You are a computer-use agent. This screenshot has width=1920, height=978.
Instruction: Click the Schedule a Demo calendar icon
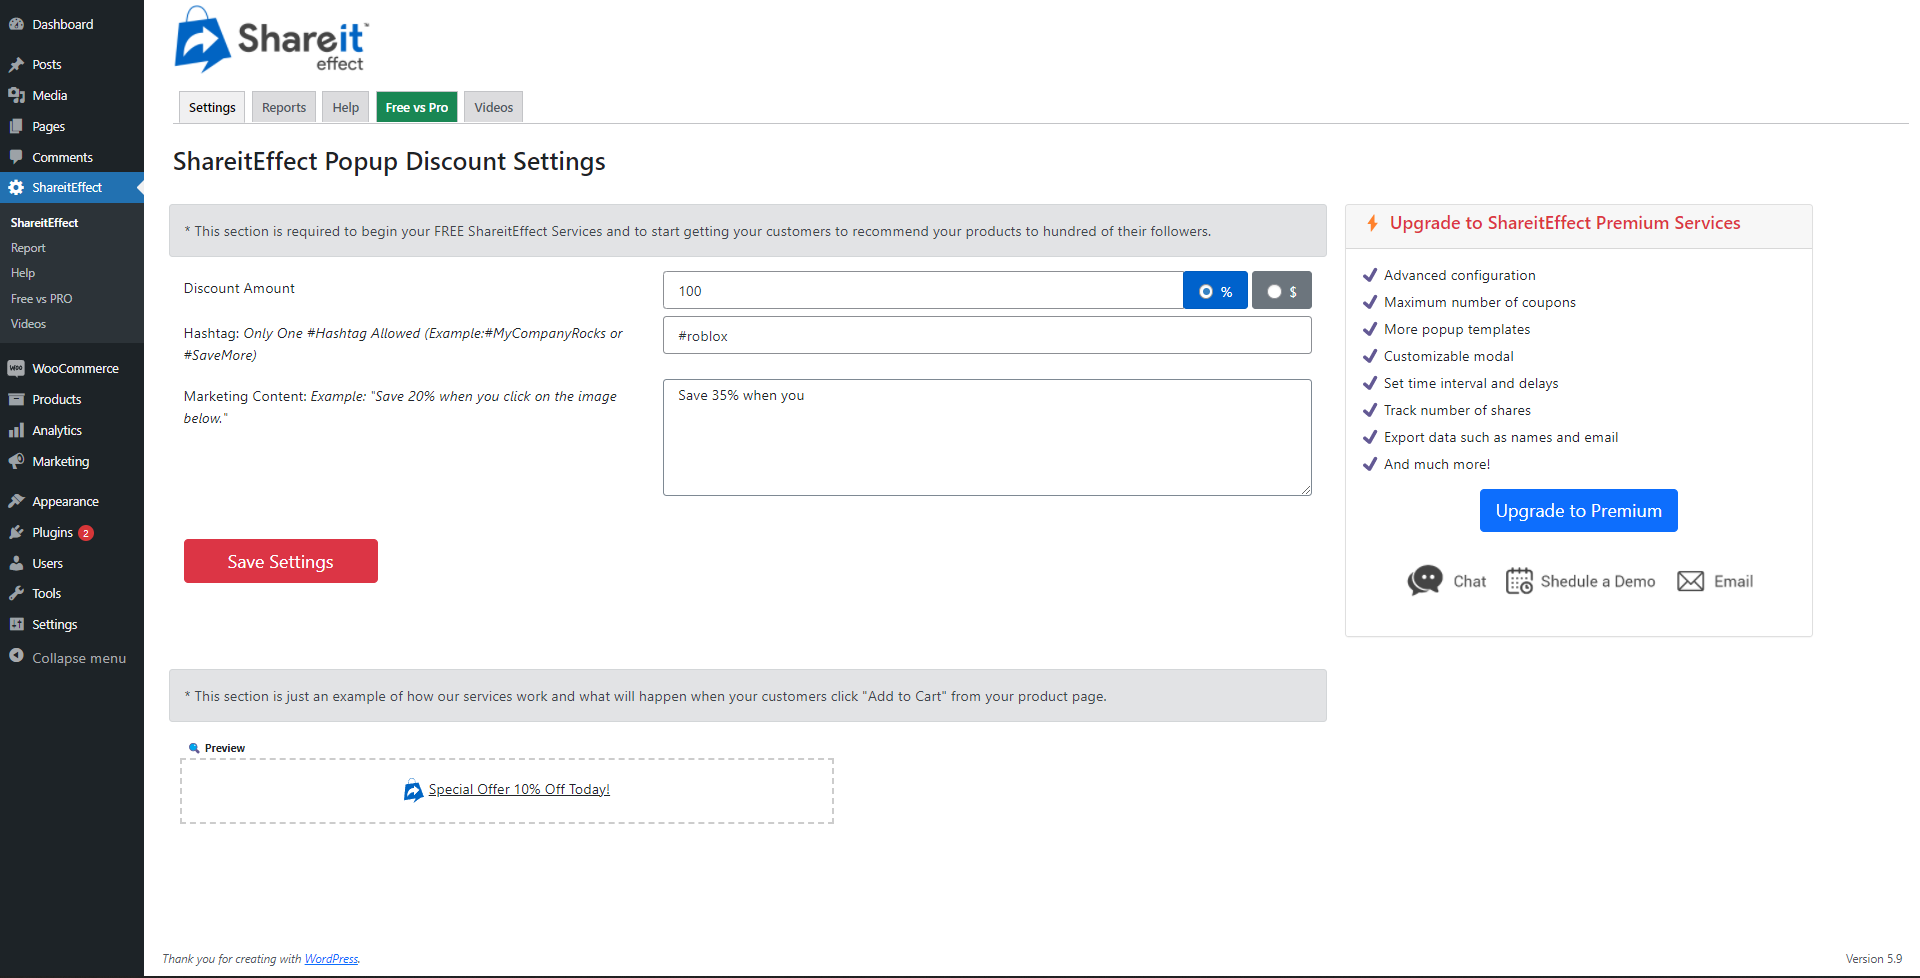pos(1519,581)
